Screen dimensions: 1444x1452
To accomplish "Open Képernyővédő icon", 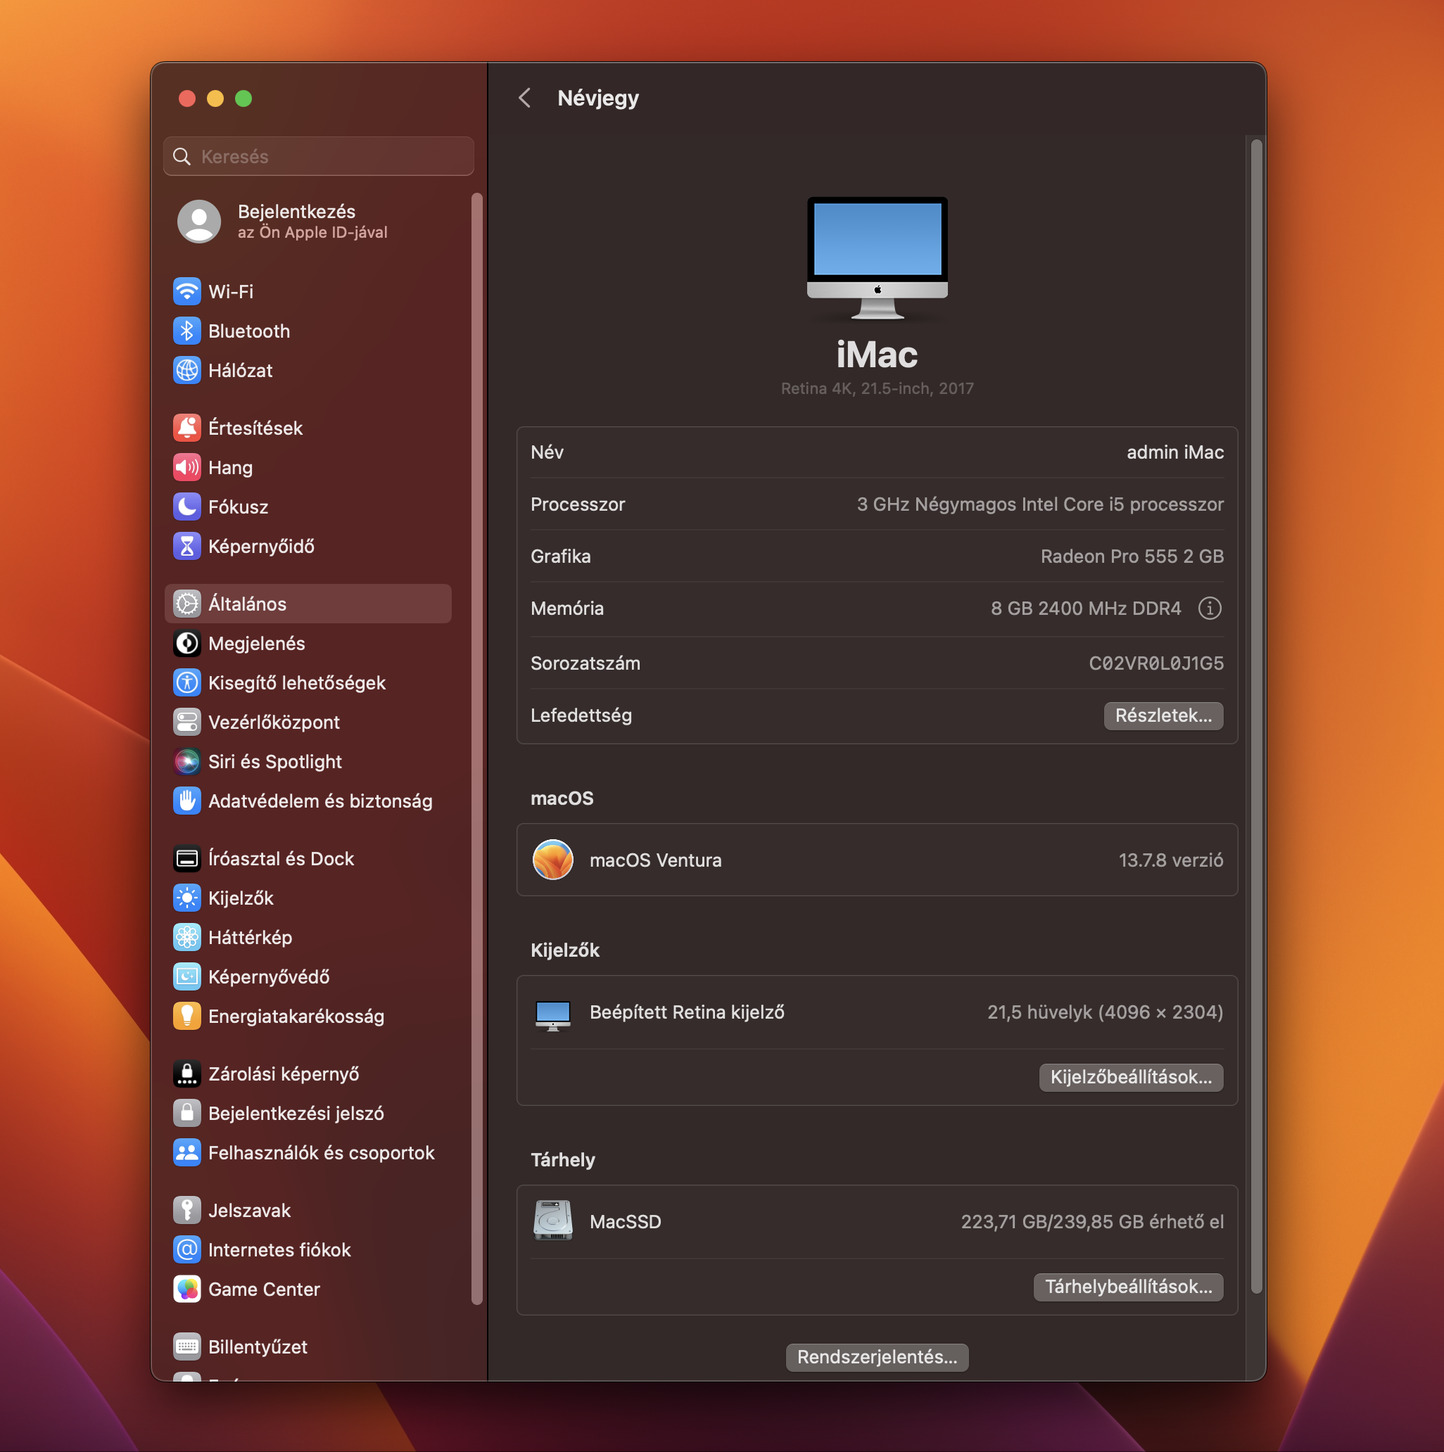I will pos(187,977).
